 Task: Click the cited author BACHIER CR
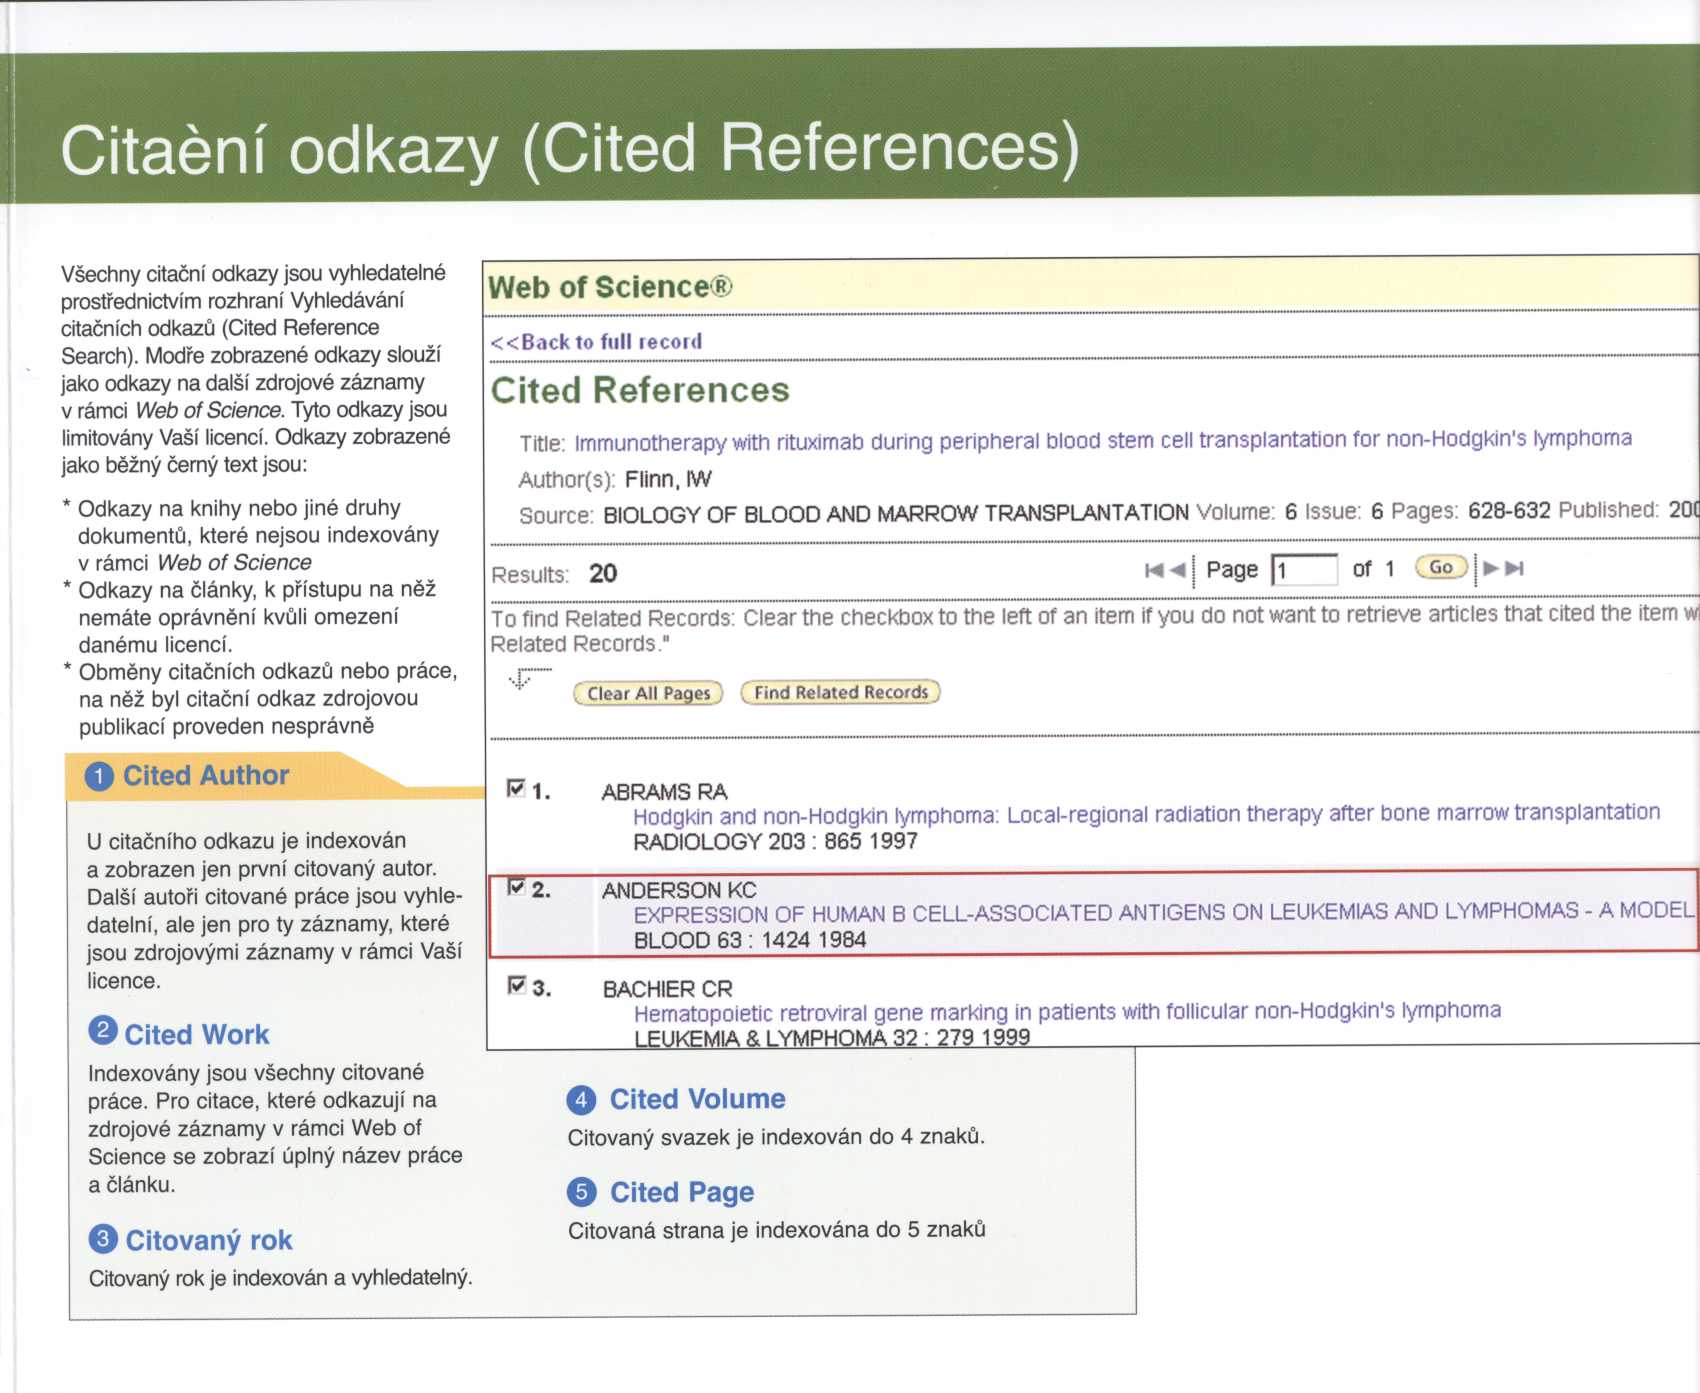pos(667,989)
